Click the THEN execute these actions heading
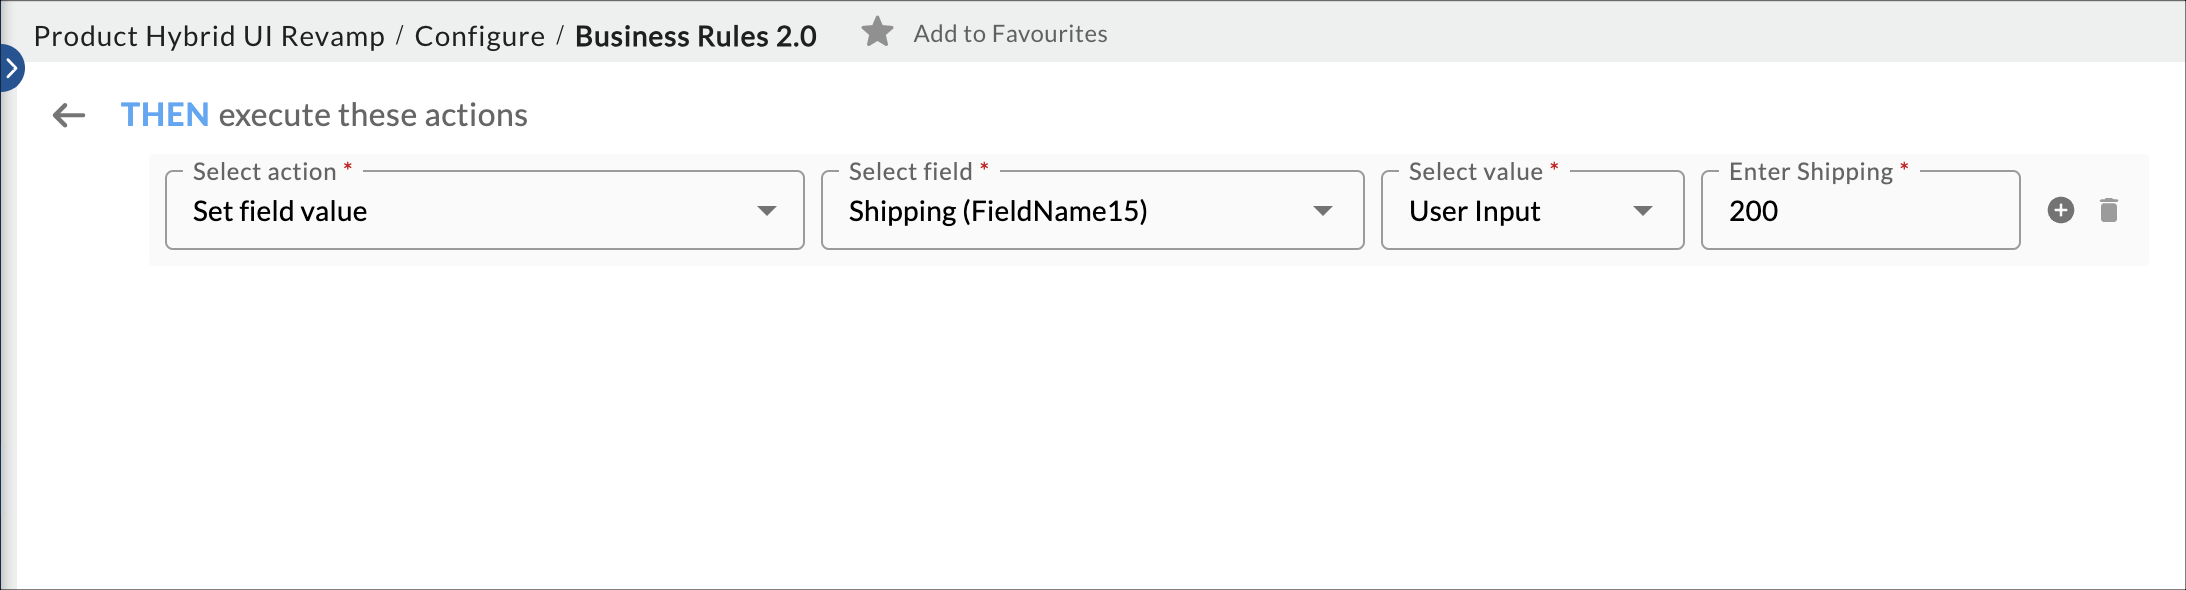 [x=324, y=115]
